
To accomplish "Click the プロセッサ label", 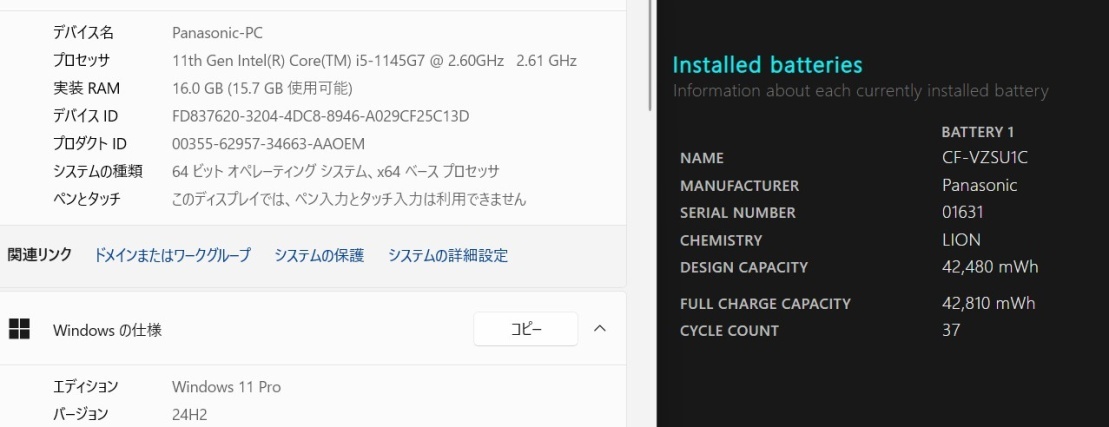I will coord(81,61).
